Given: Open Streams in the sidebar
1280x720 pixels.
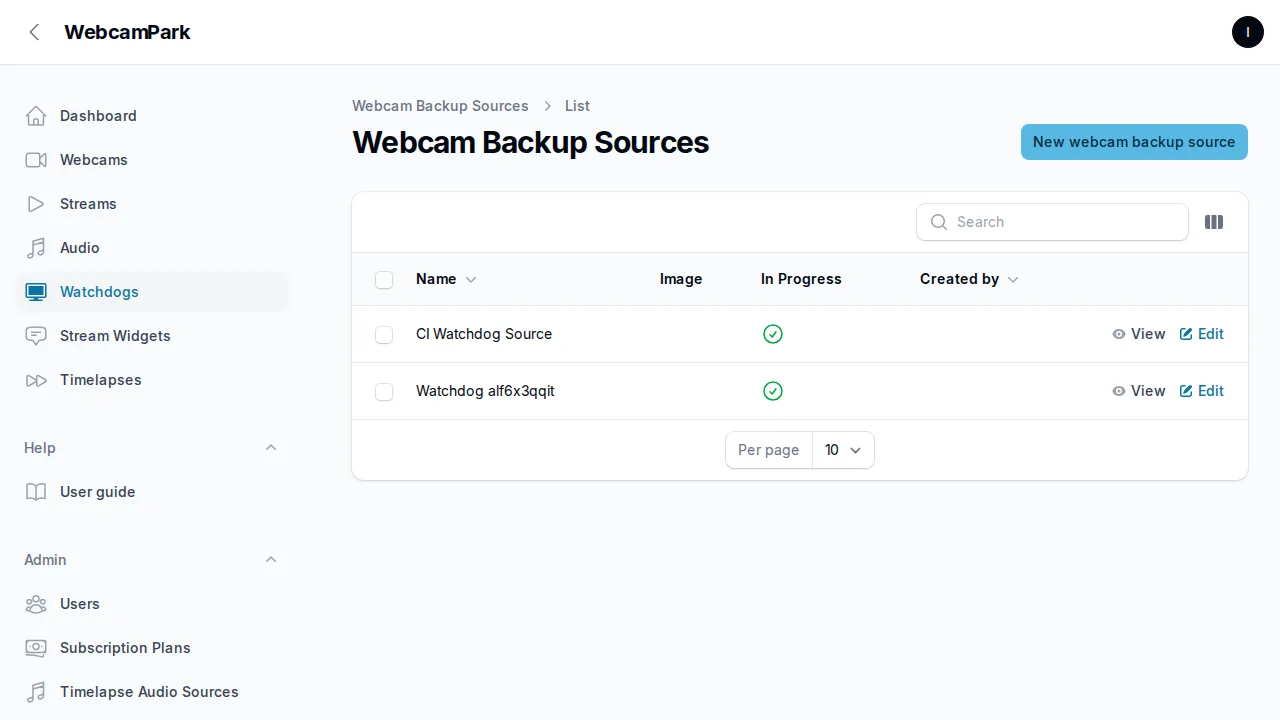Looking at the screenshot, I should tap(152, 204).
